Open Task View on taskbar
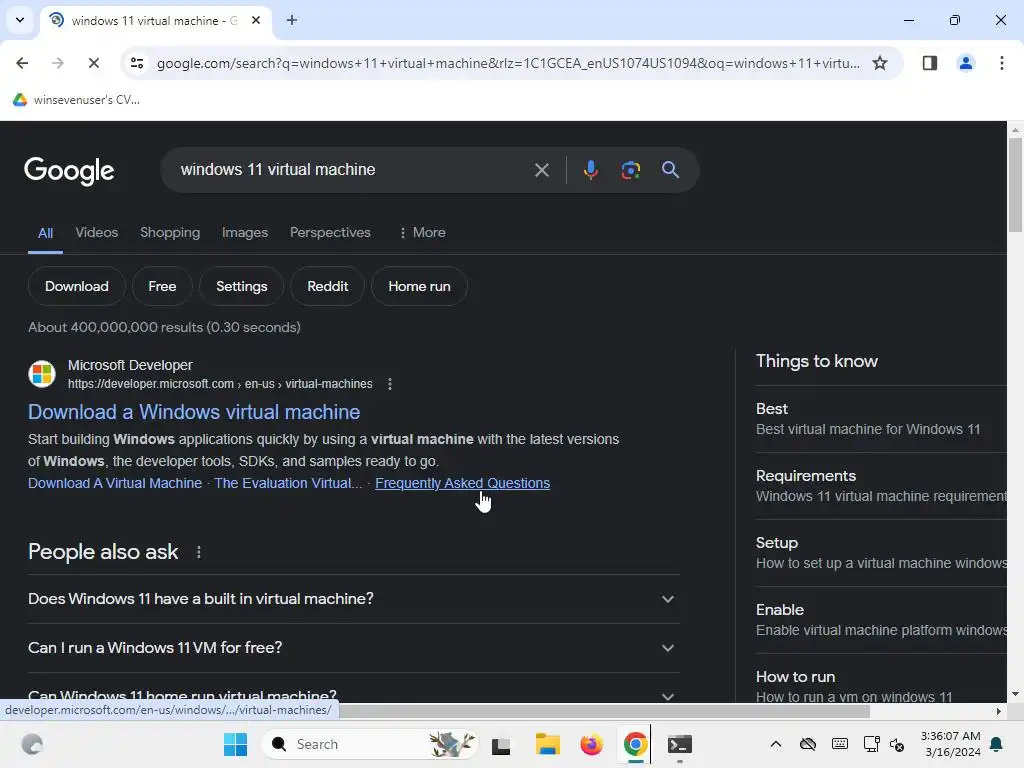This screenshot has width=1024, height=768. (x=501, y=744)
